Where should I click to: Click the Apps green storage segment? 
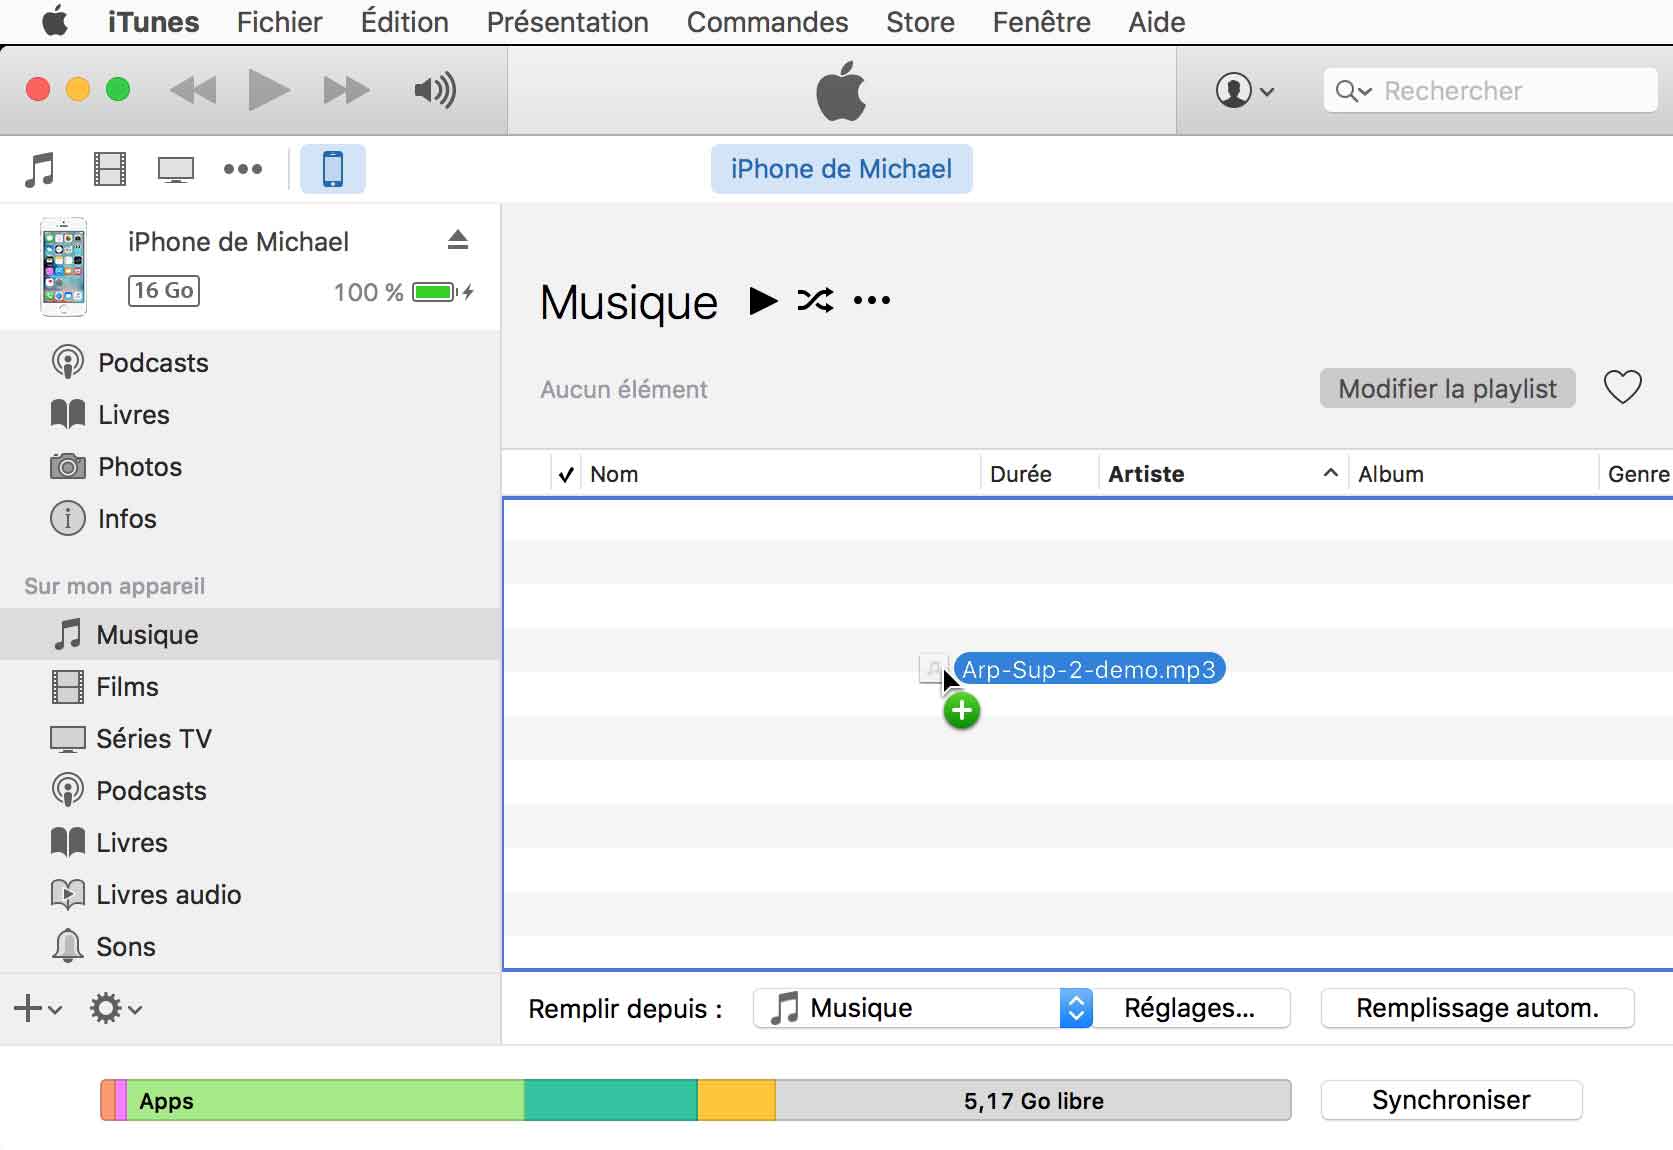point(325,1100)
